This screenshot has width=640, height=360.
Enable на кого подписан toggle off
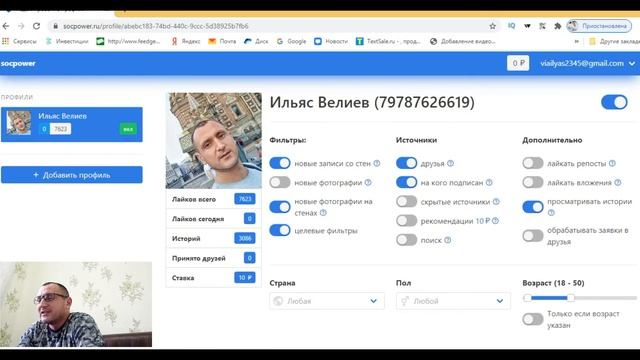[407, 182]
